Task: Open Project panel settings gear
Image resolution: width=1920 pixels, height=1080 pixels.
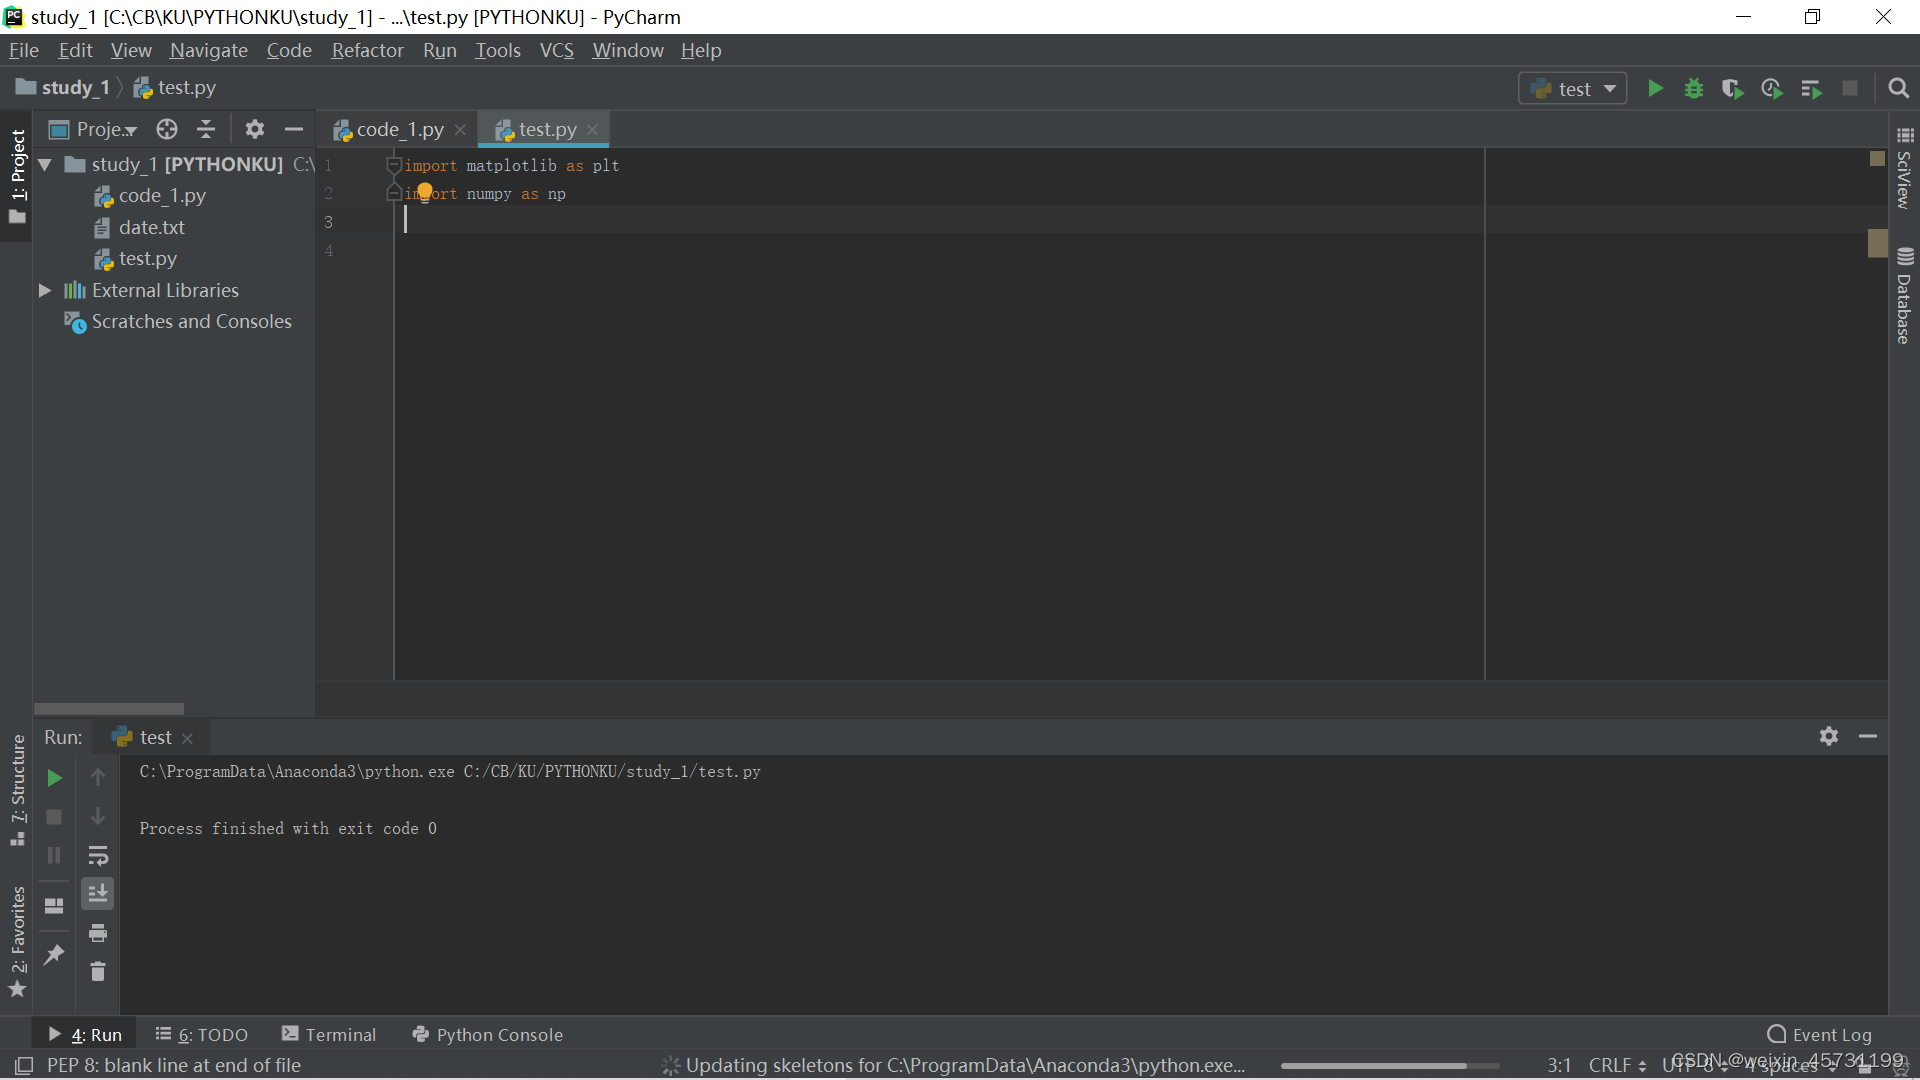Action: pos(255,129)
